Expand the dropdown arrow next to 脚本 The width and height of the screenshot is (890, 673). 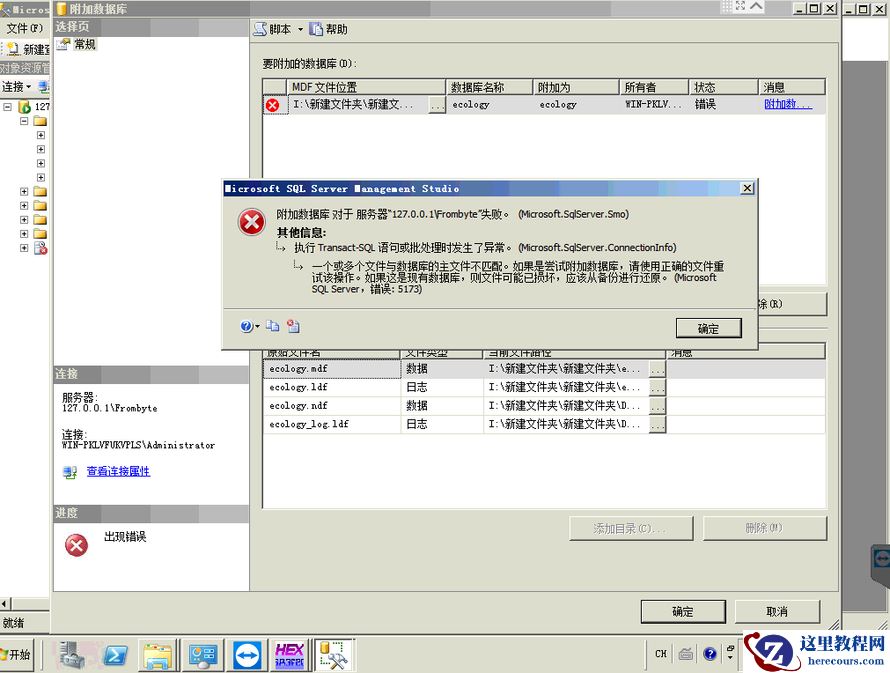pos(300,30)
